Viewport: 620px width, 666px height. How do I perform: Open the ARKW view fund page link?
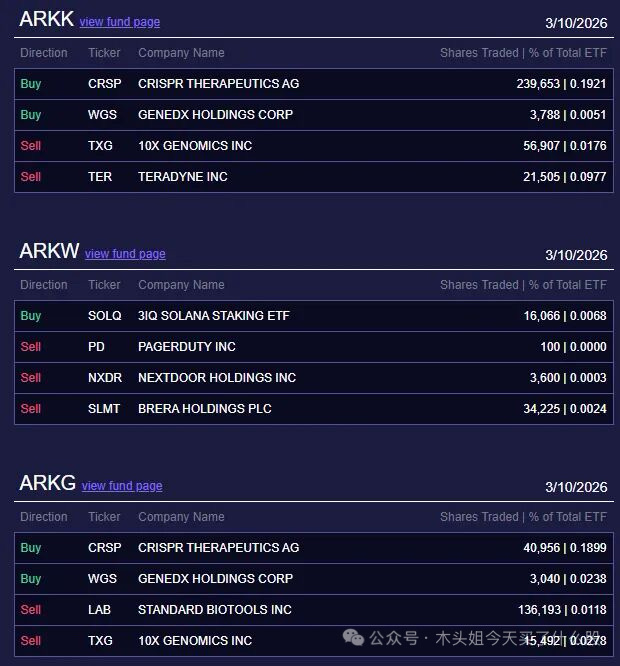(125, 254)
